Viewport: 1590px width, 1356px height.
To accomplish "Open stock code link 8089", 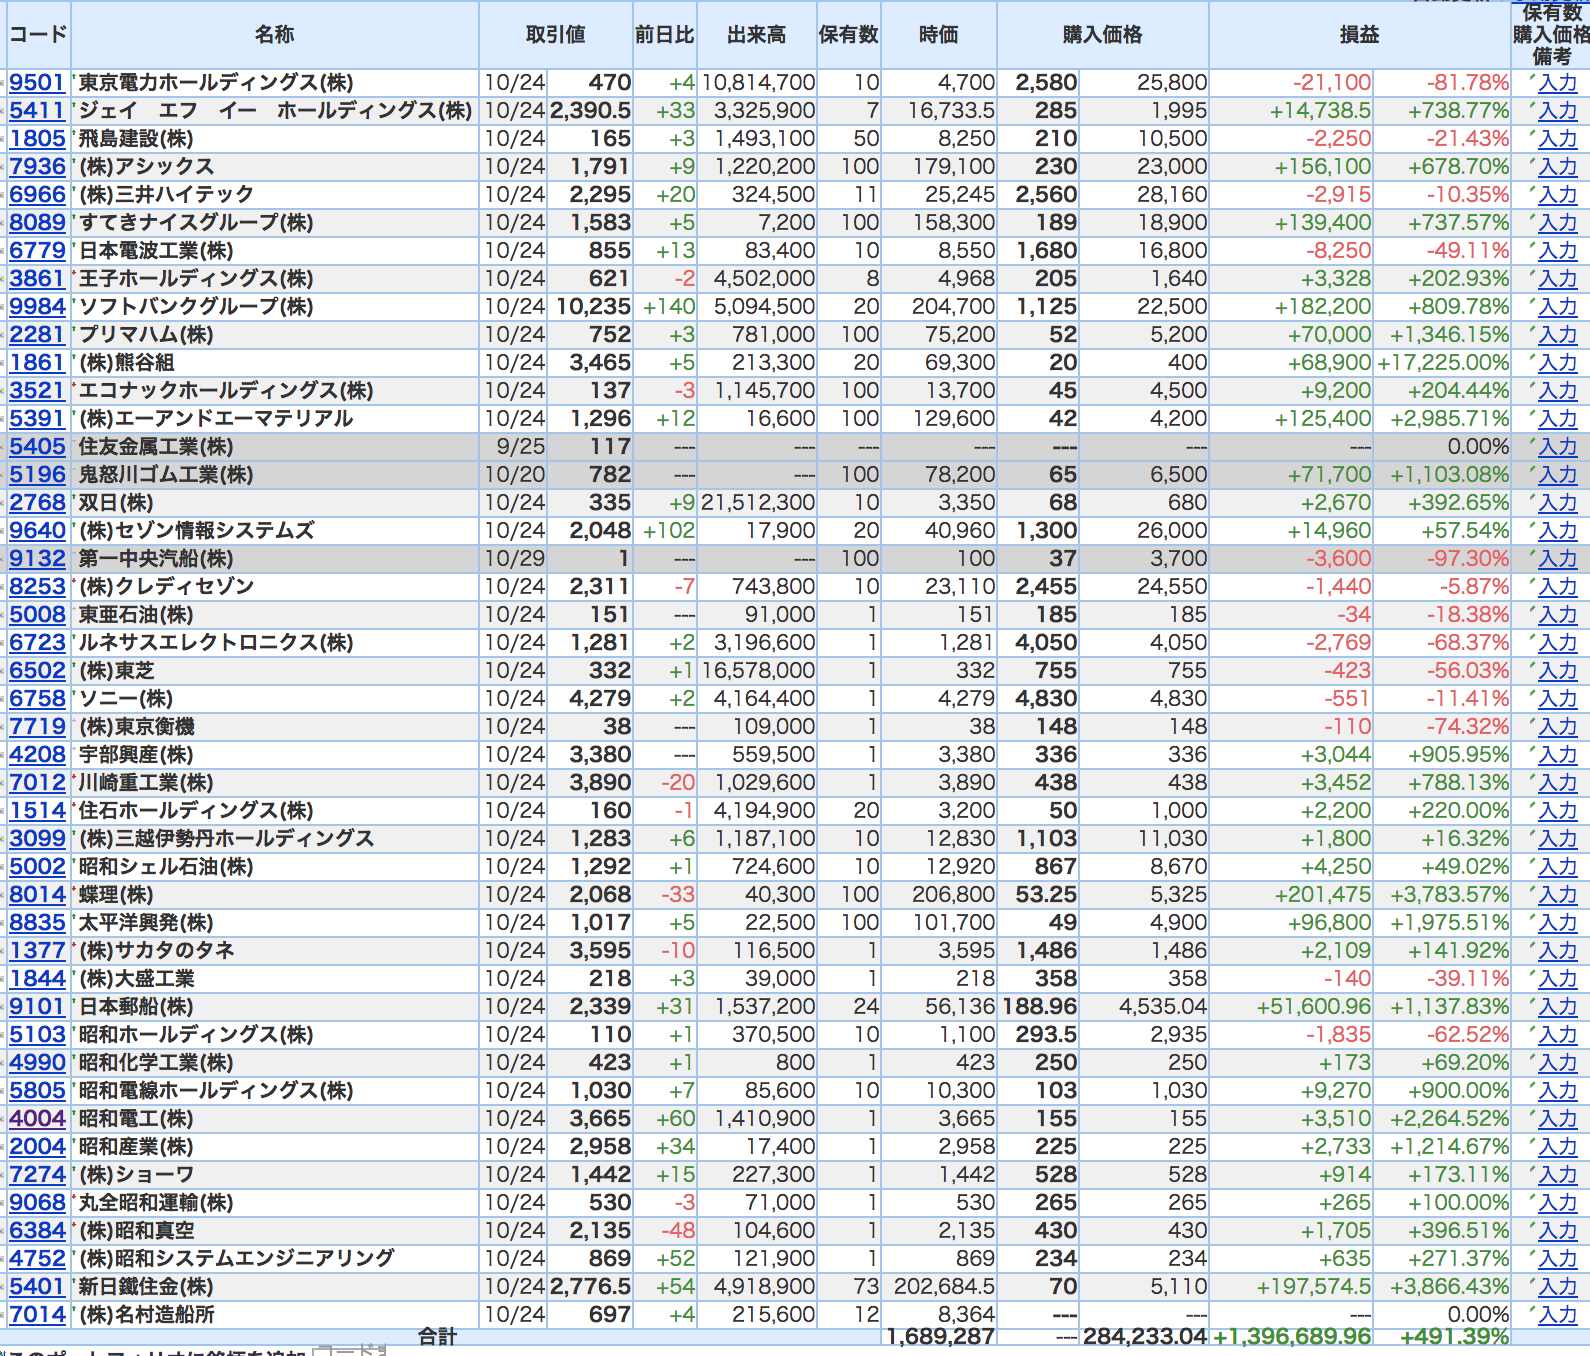I will [37, 223].
